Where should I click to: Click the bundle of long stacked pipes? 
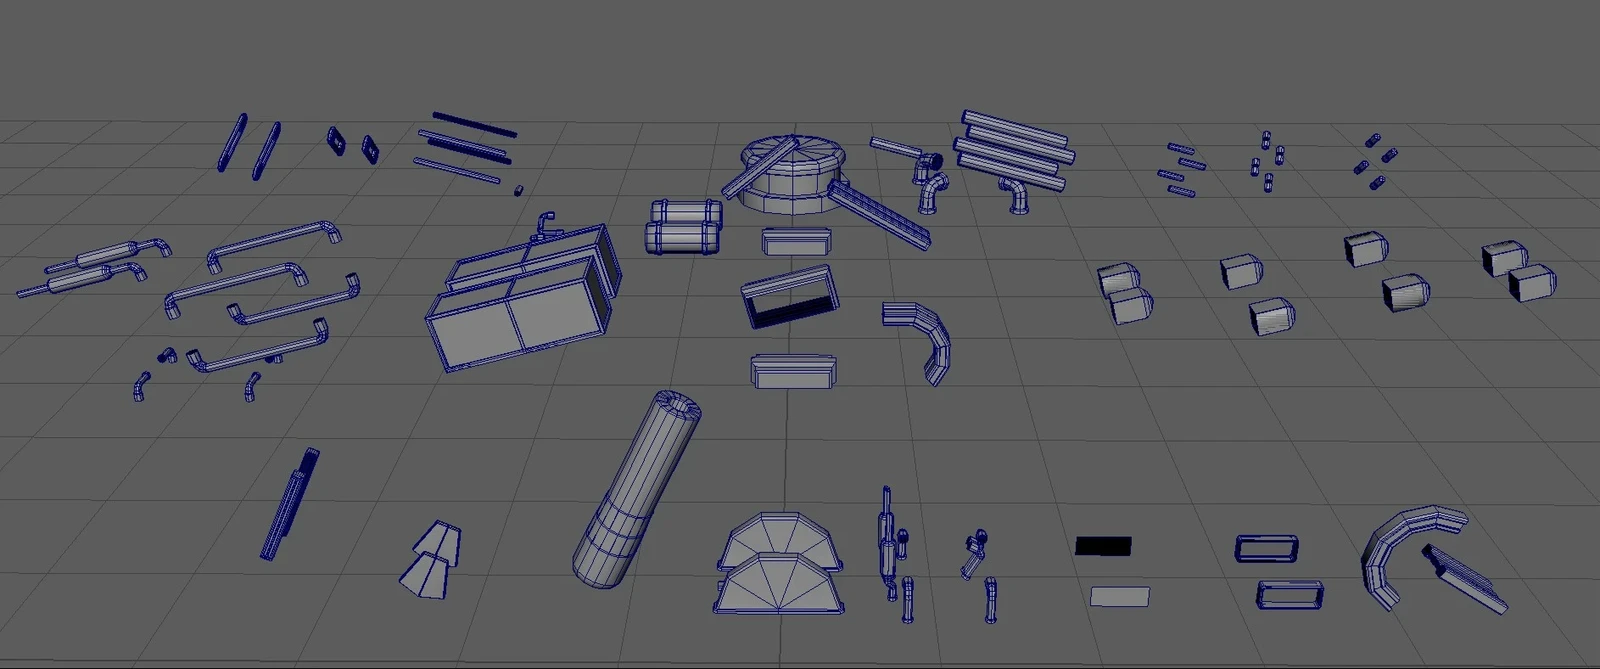[x=1013, y=148]
